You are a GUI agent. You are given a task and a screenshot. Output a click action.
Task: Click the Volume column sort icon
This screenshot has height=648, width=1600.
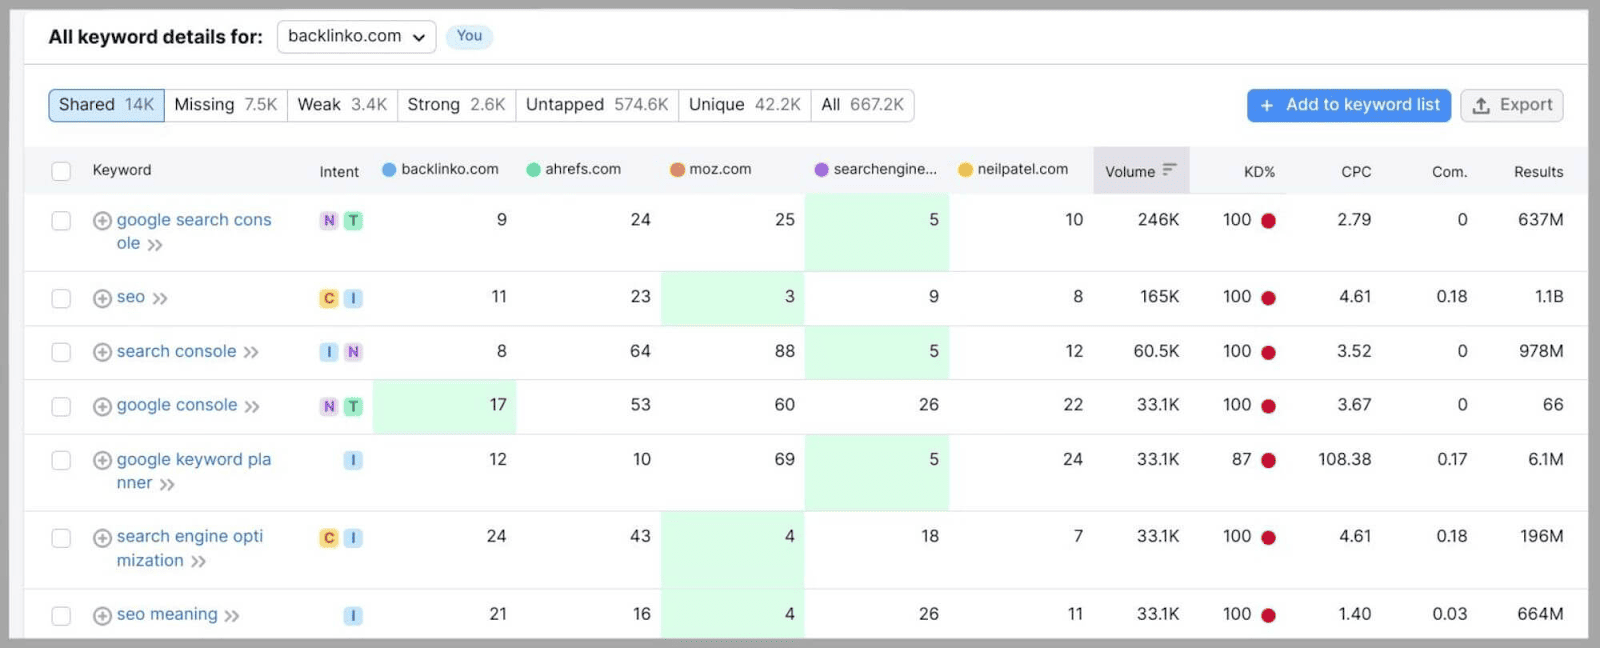[x=1169, y=170]
